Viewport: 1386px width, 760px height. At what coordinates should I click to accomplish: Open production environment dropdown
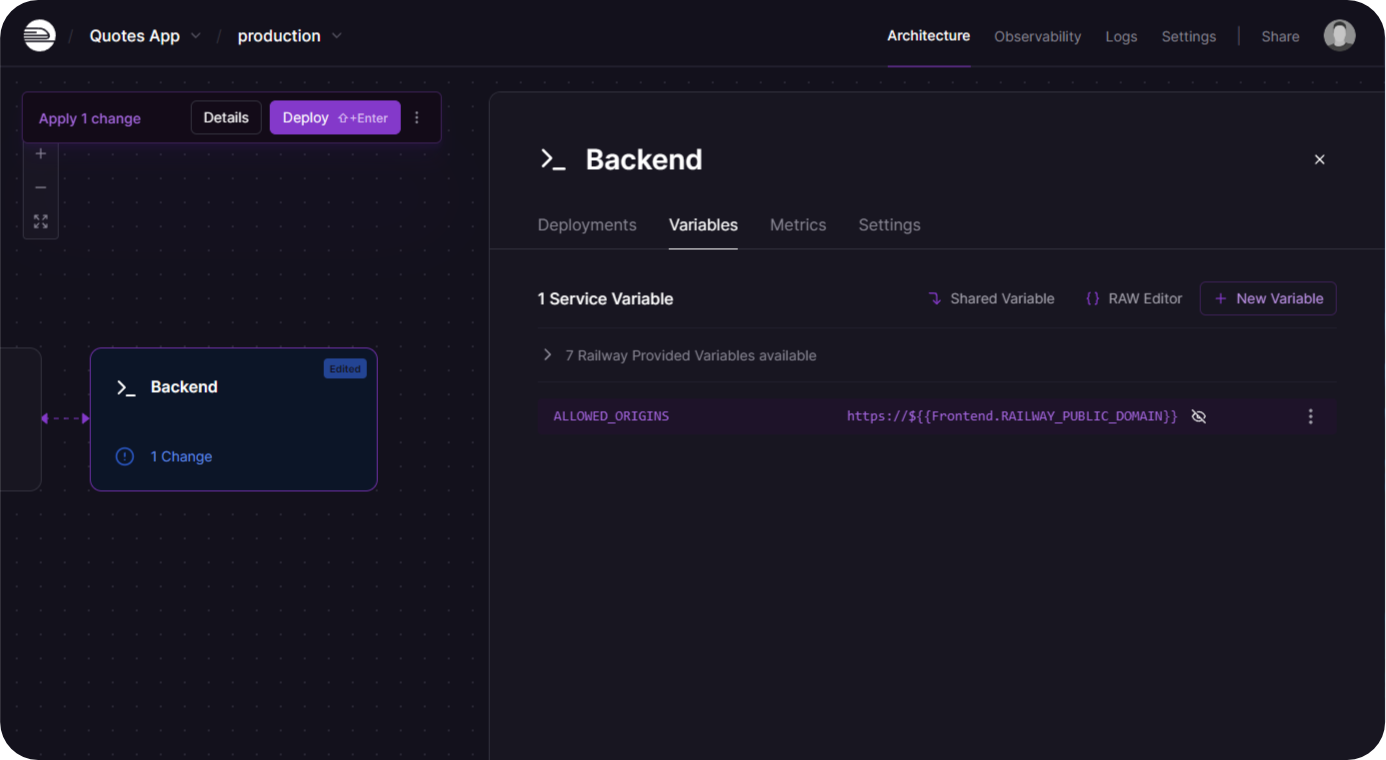(290, 36)
